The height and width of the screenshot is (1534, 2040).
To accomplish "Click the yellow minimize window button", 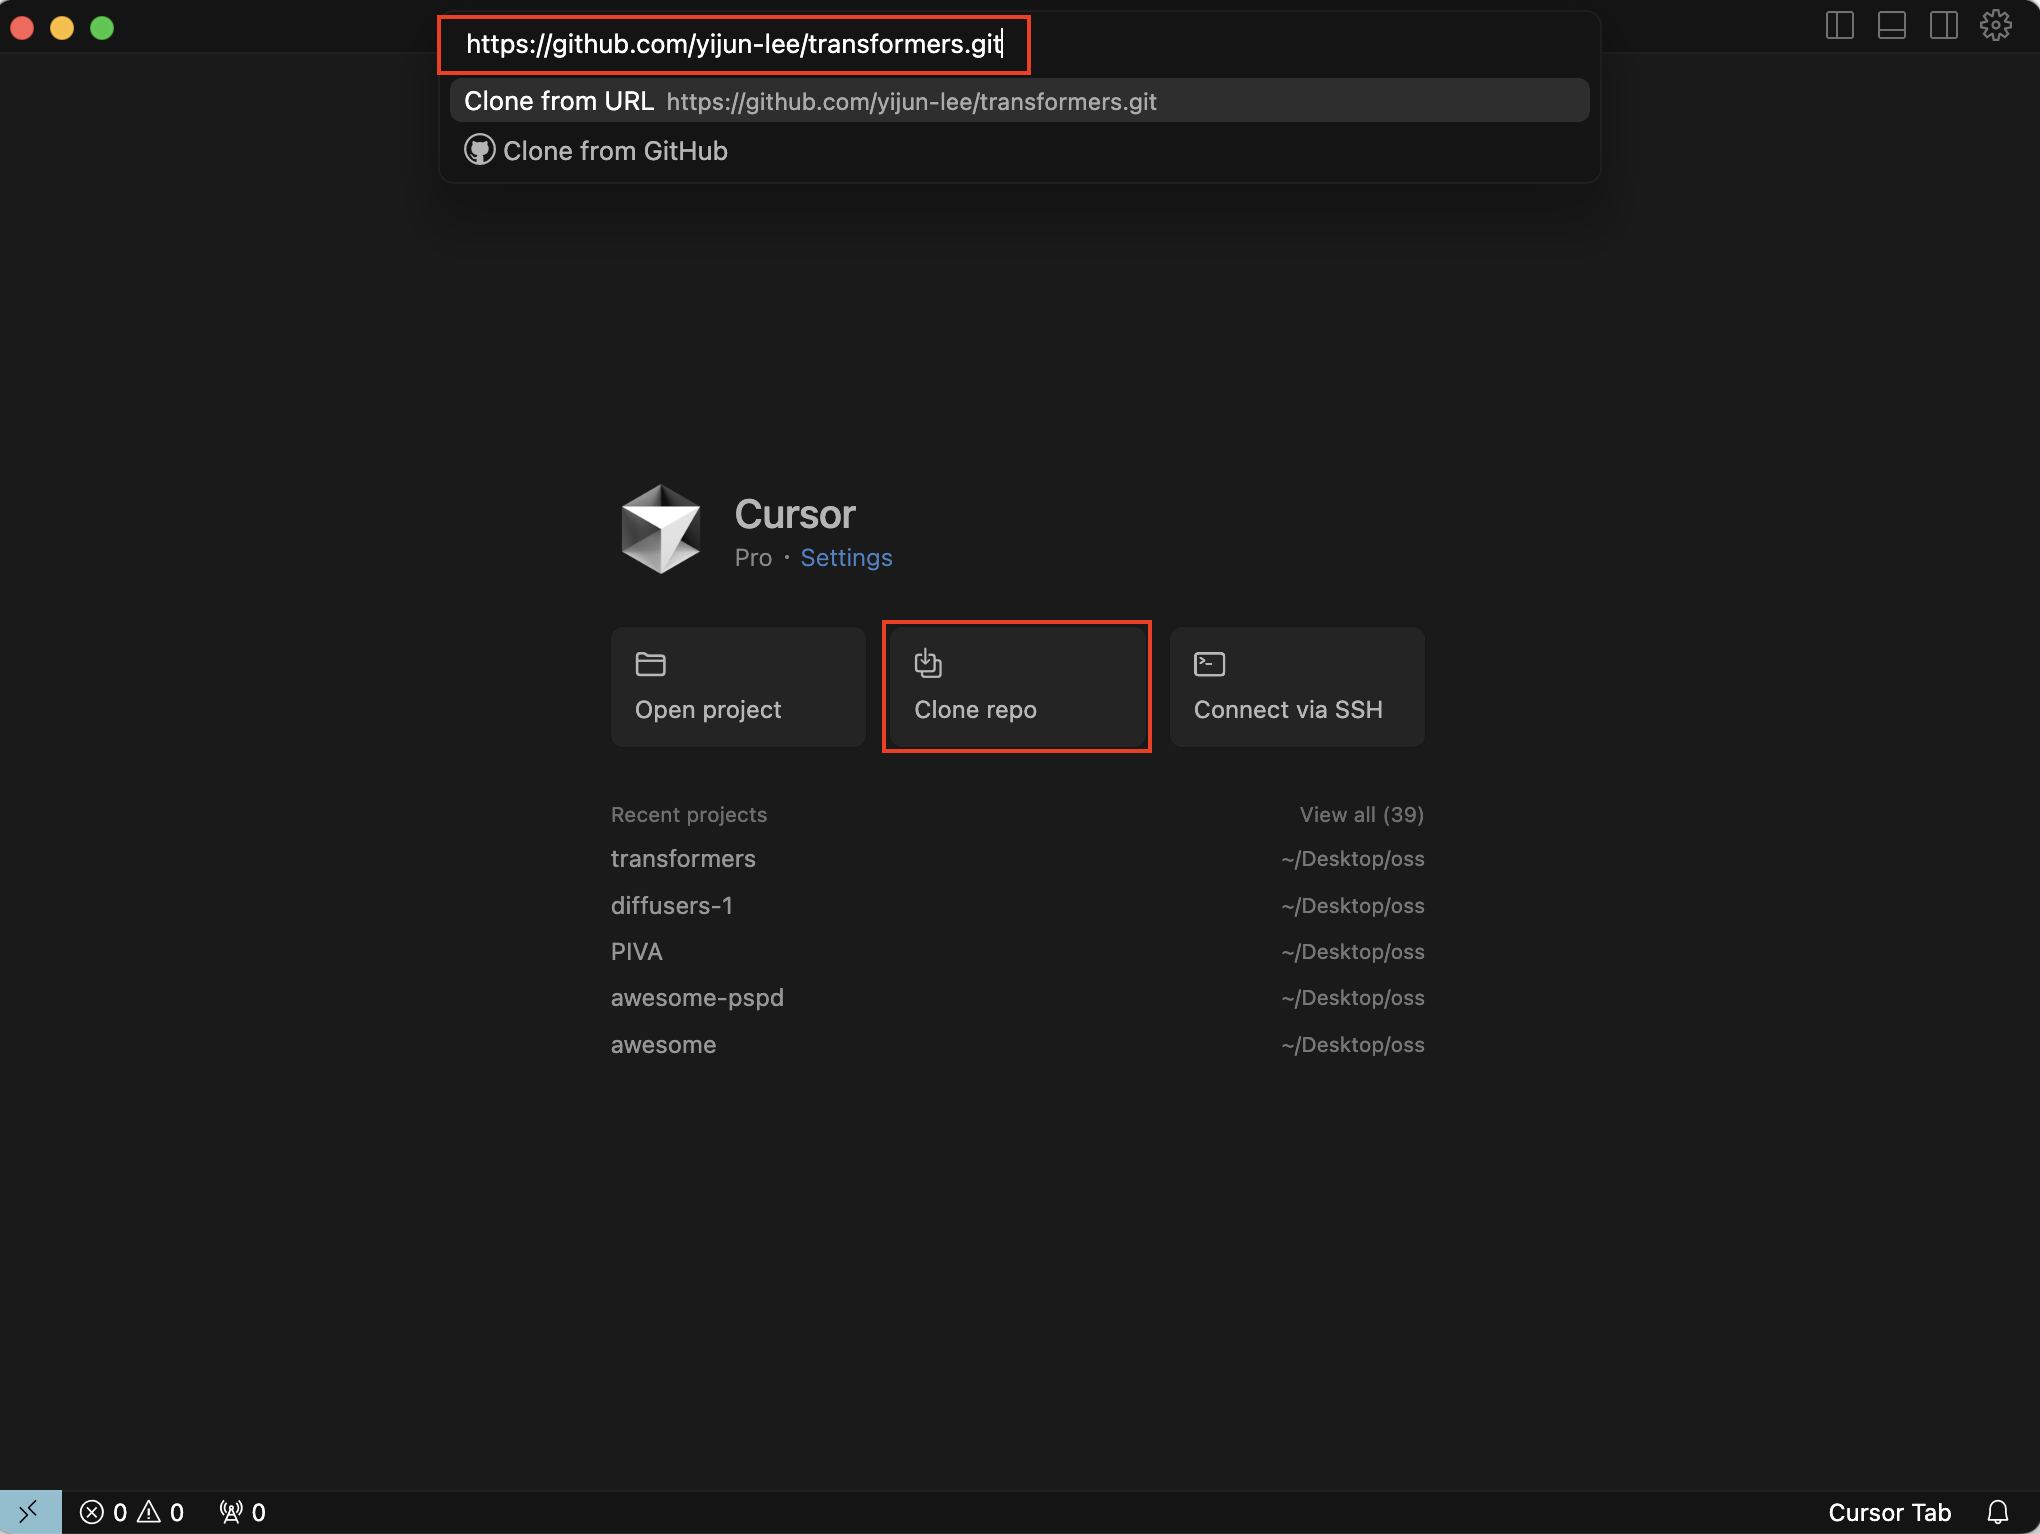I will pos(62,27).
